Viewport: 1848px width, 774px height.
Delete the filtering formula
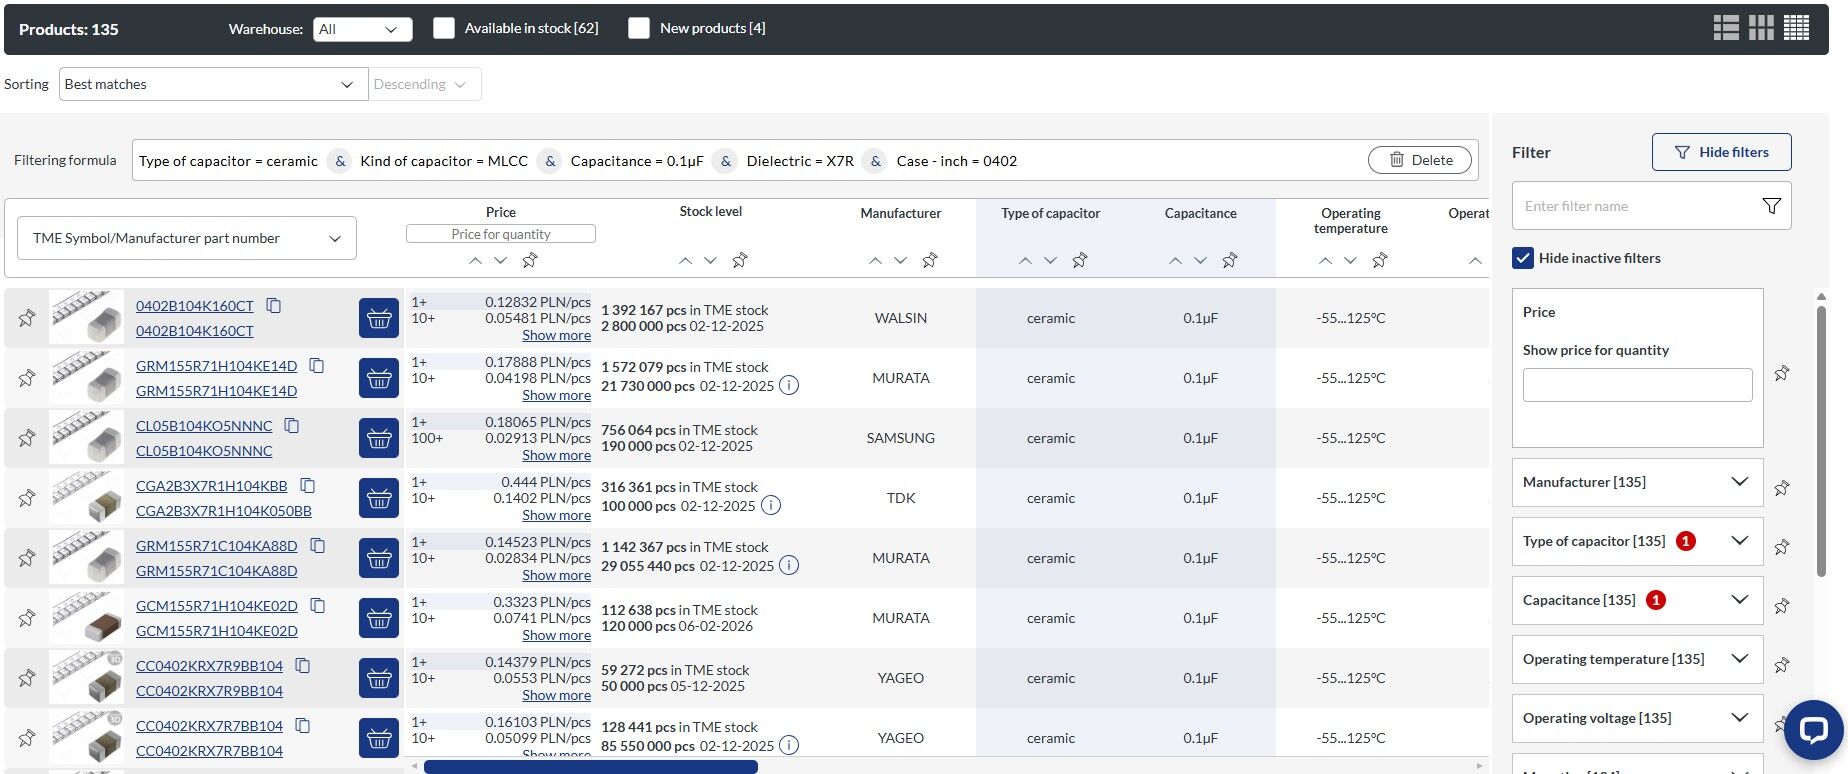click(1420, 160)
